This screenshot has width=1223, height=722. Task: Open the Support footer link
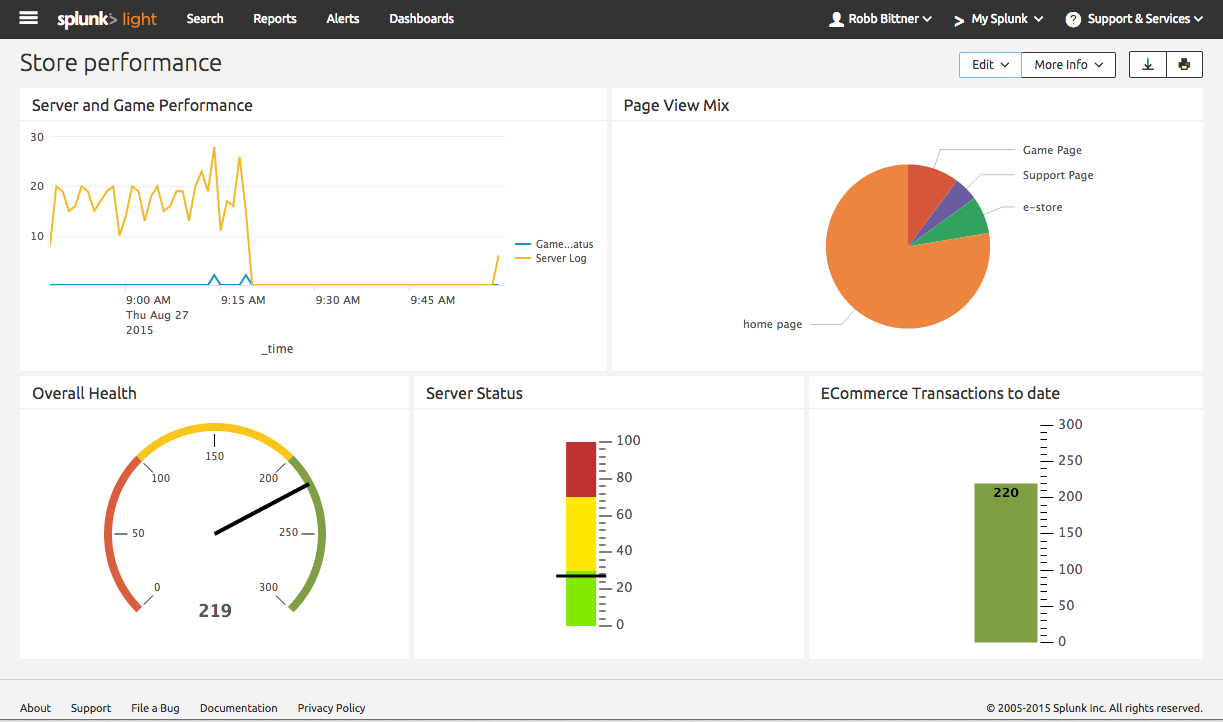click(x=91, y=708)
